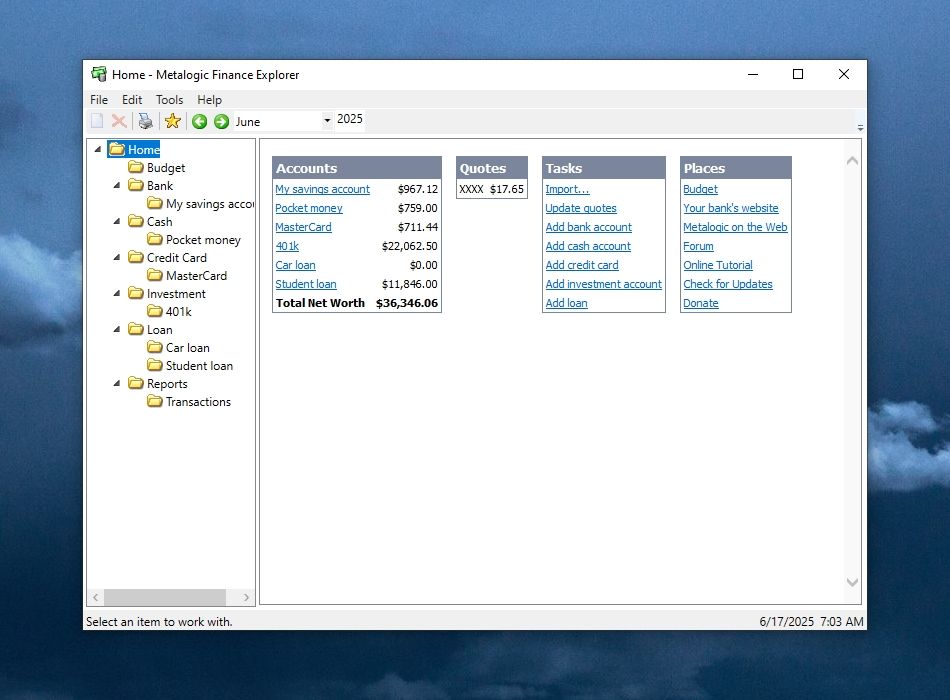Open the Edit menu
Screen dimensions: 950x700
pyautogui.click(x=132, y=100)
